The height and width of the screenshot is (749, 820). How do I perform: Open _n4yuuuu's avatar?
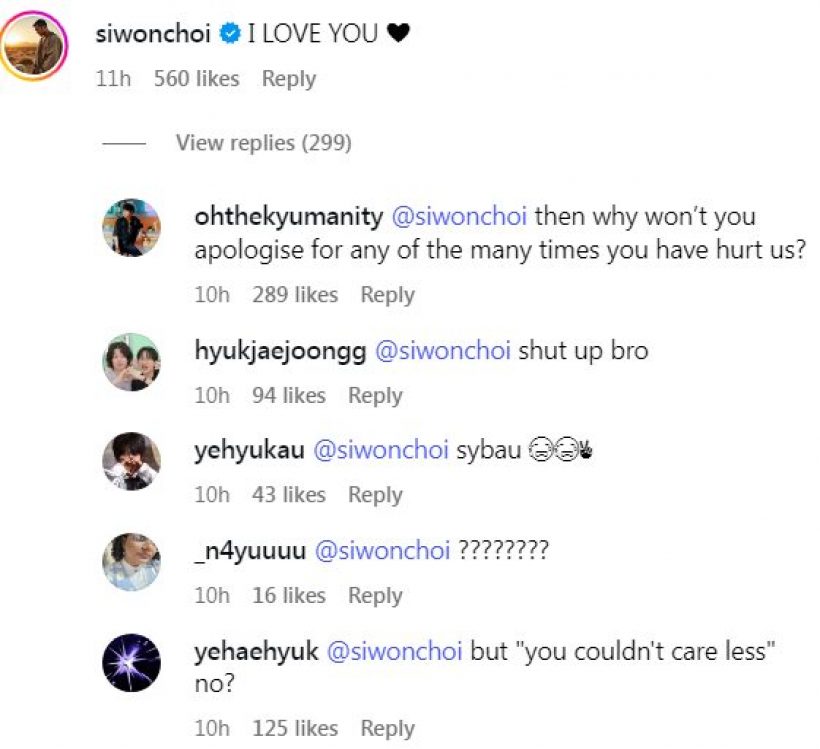point(131,562)
